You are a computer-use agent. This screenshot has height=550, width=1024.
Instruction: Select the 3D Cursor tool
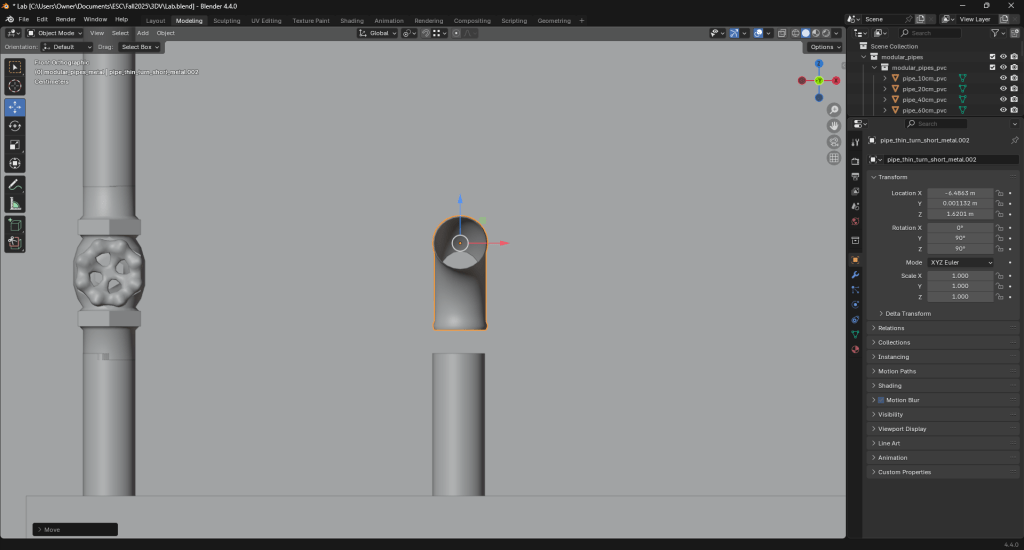pyautogui.click(x=15, y=87)
